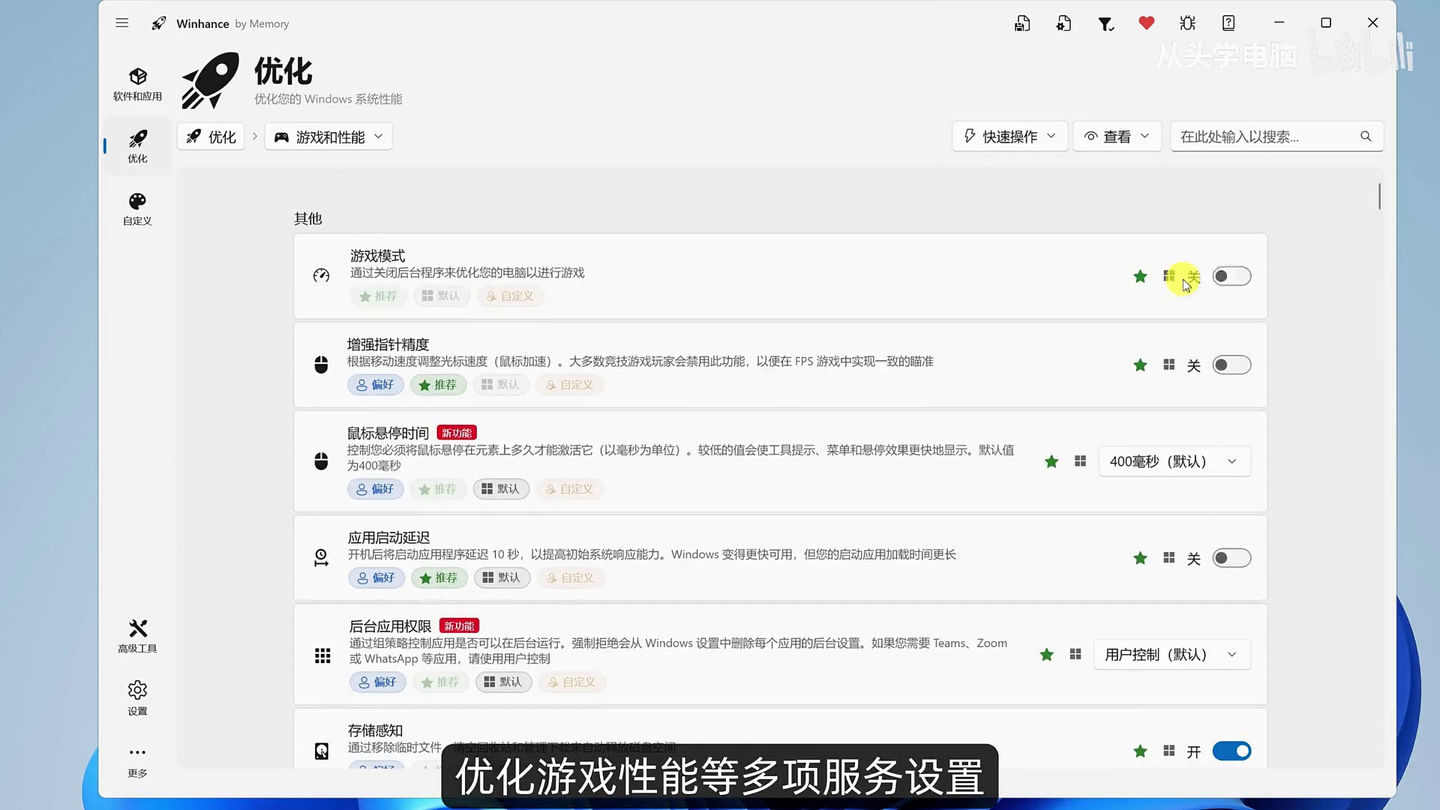
Task: Open 自定义 palette in the sidebar
Action: coord(137,208)
